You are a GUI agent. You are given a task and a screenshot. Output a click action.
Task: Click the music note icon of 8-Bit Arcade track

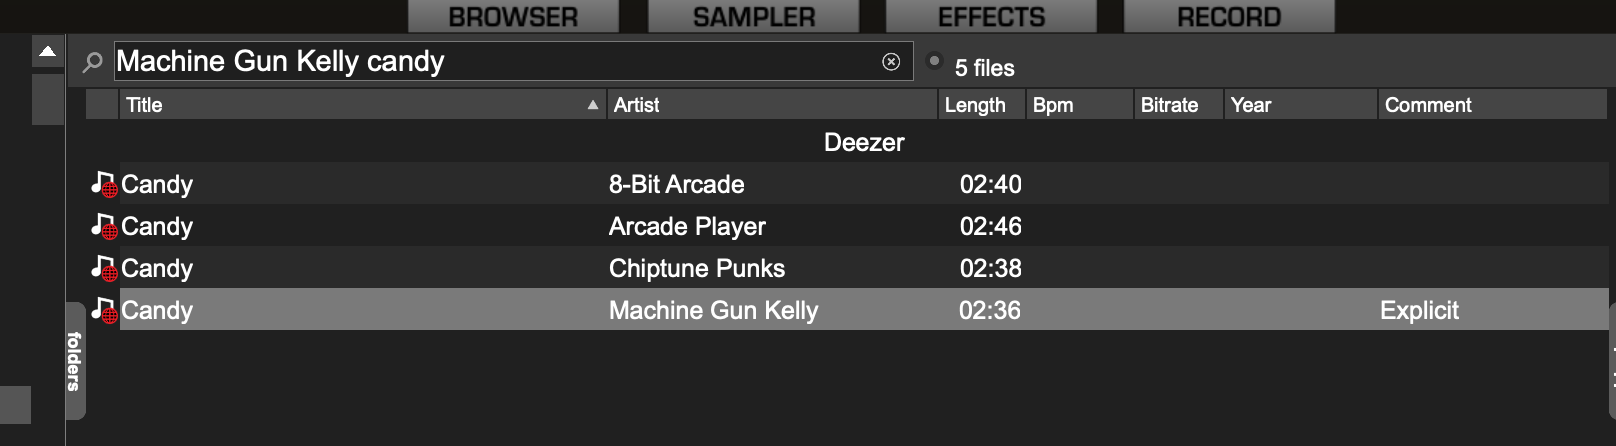click(x=104, y=184)
